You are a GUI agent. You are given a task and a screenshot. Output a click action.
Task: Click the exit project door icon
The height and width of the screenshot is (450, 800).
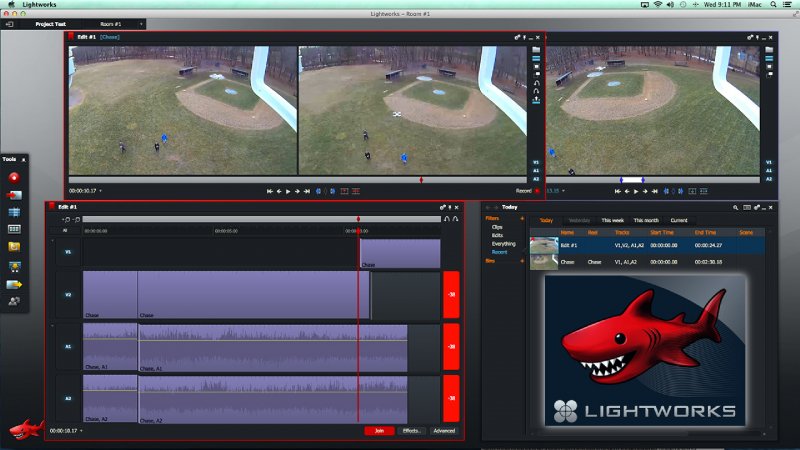[9, 23]
